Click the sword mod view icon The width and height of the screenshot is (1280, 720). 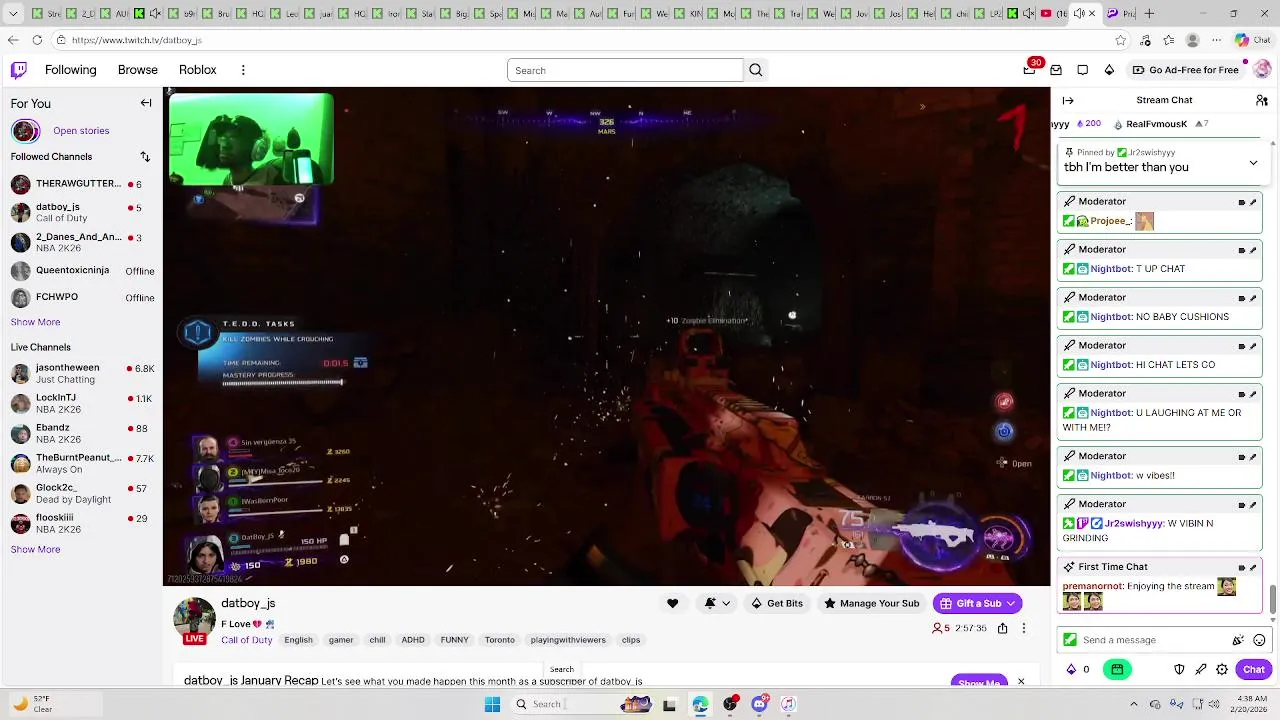tap(1201, 669)
